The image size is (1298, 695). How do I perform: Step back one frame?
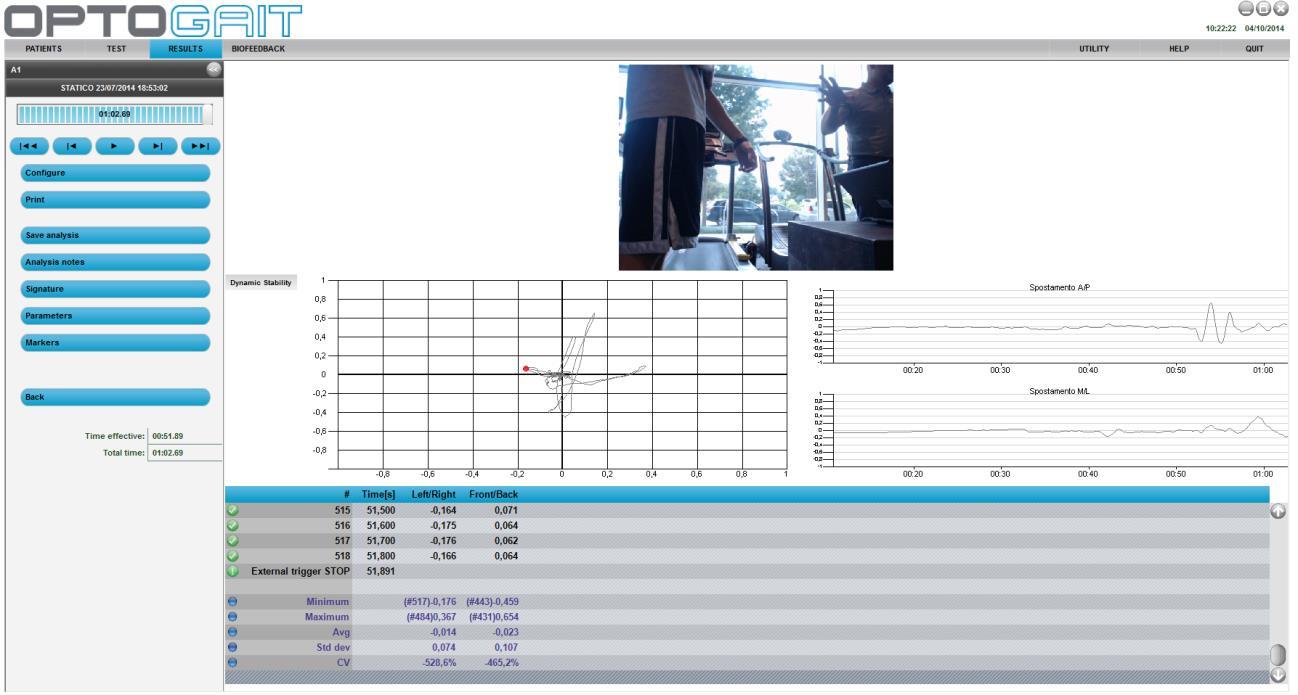(x=72, y=146)
